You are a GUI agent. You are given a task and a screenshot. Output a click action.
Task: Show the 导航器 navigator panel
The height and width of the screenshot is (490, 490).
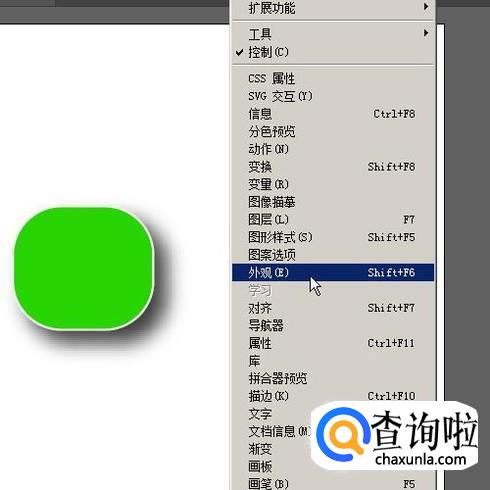[333, 326]
